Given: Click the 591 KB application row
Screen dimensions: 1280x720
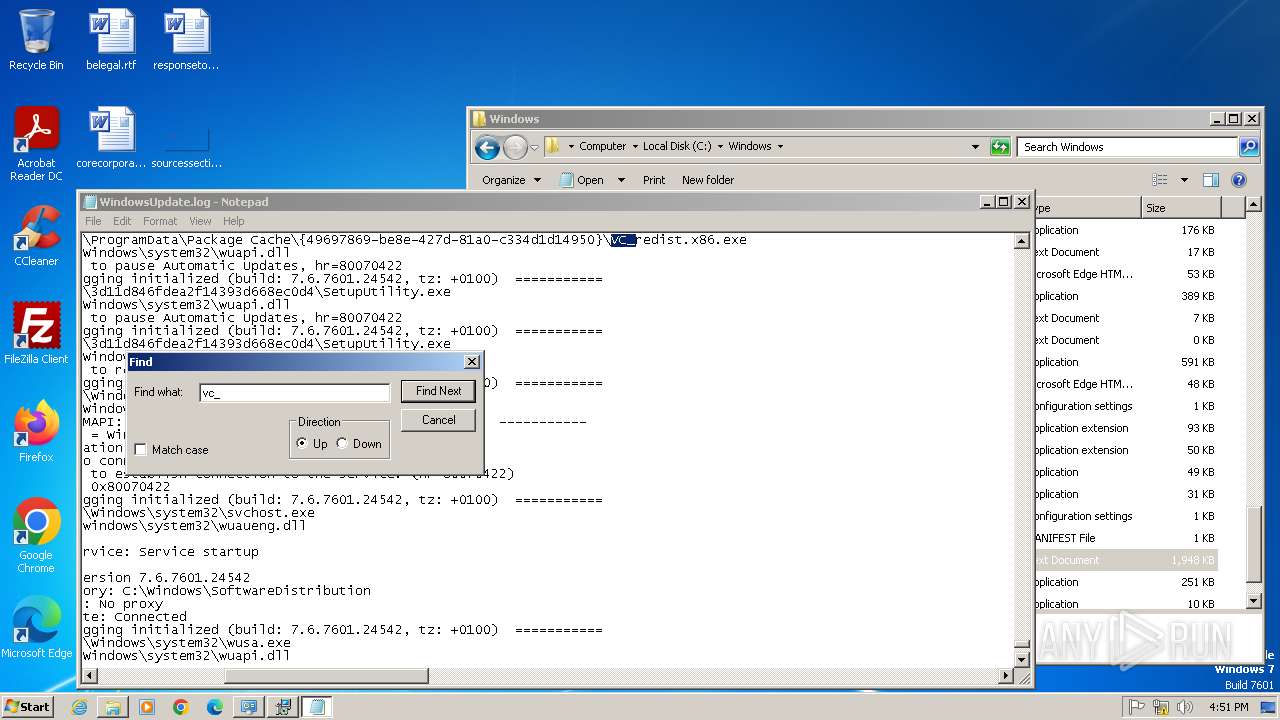Looking at the screenshot, I should 1125,362.
